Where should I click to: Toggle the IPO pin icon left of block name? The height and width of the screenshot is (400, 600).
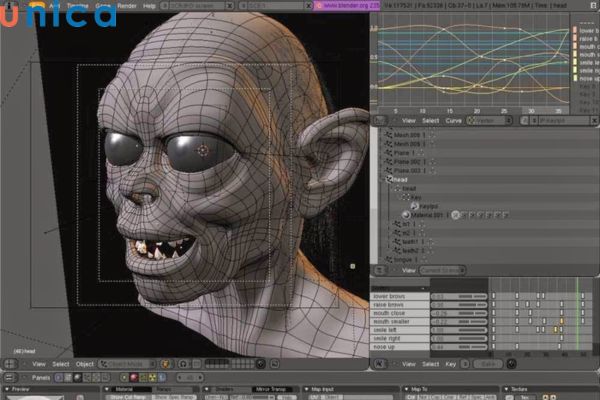[524, 121]
